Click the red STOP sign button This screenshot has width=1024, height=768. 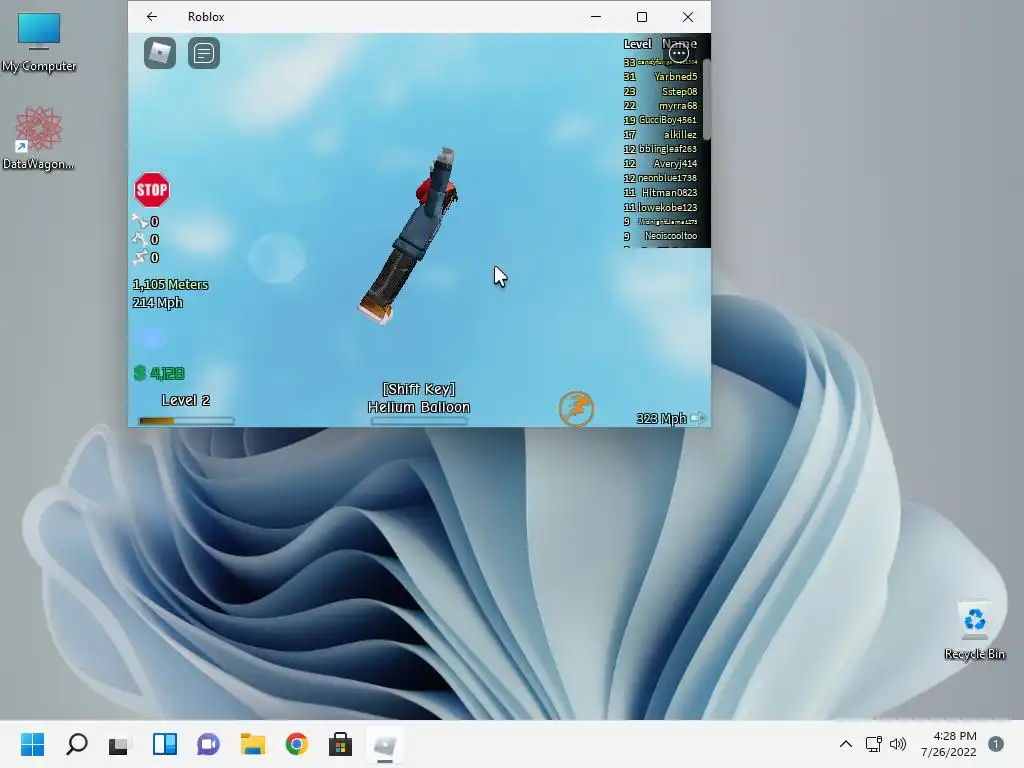[x=152, y=190]
